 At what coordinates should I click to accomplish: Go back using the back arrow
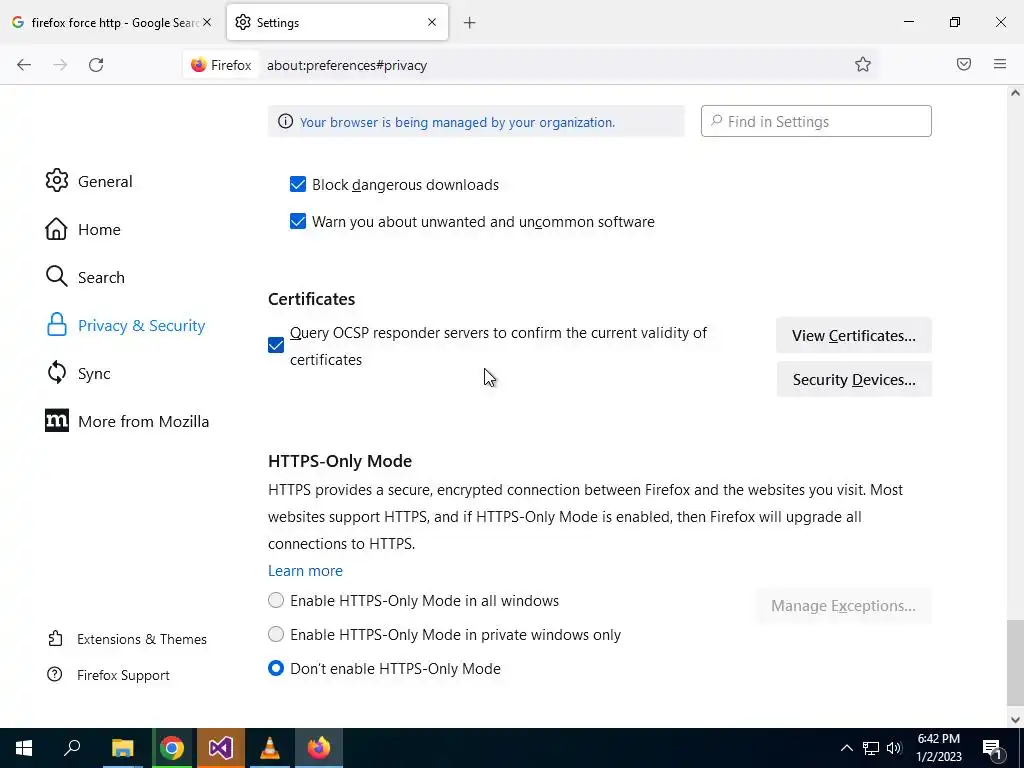coord(24,65)
